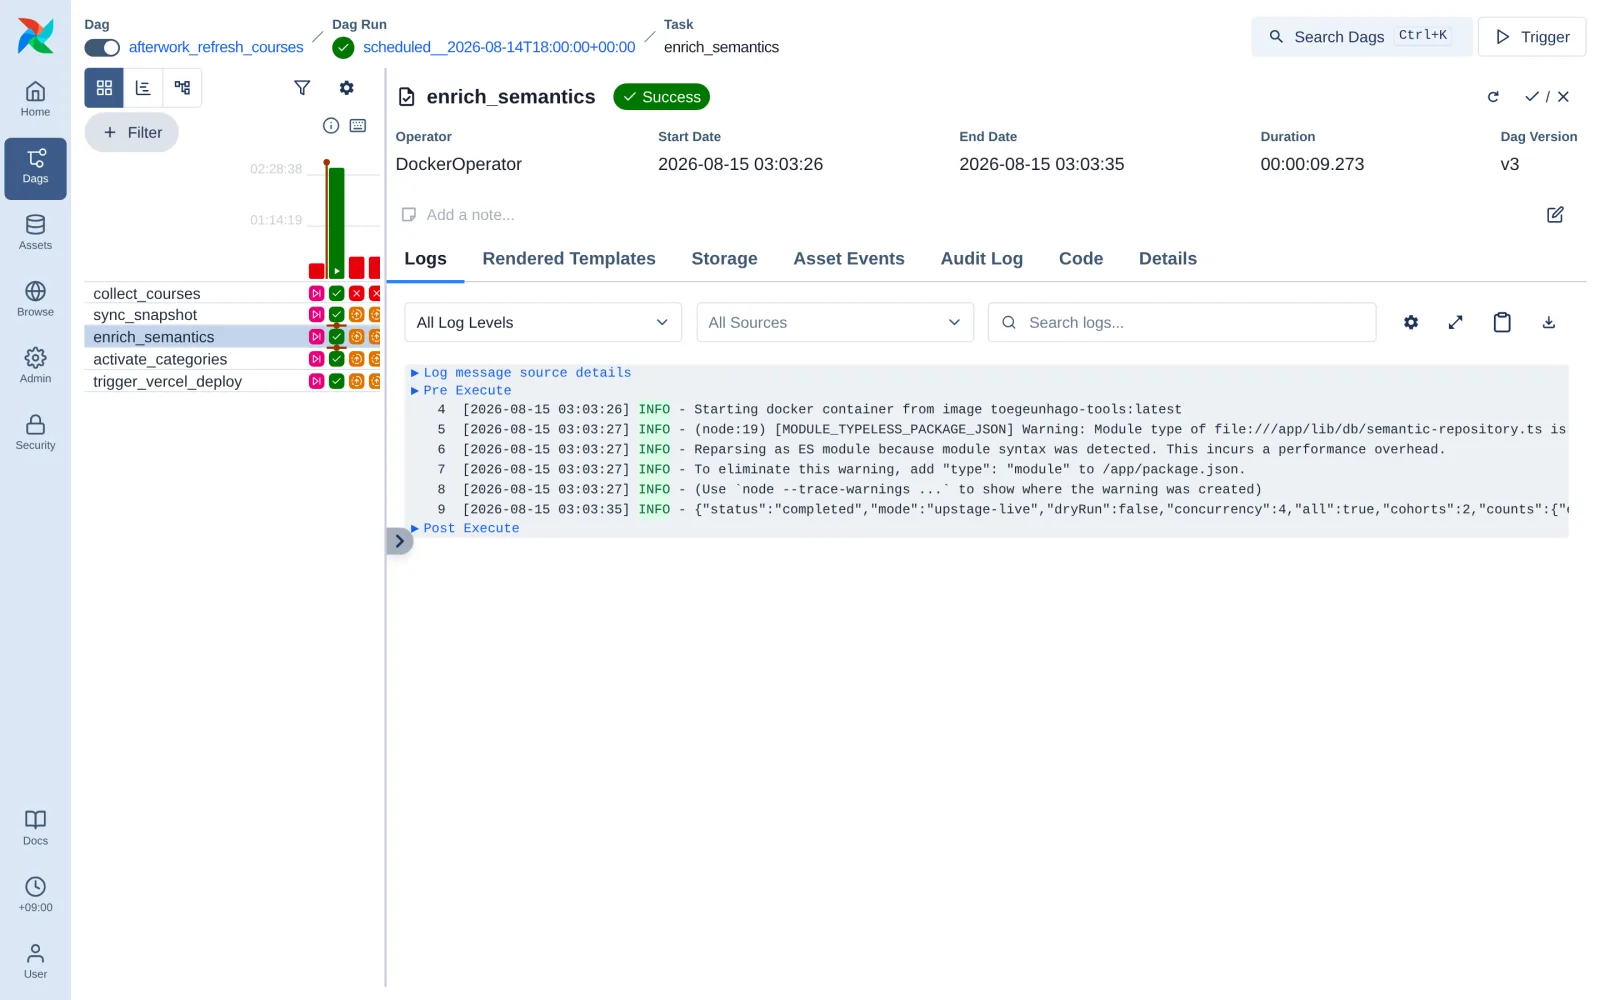Expand the logs to fullscreen
Viewport: 1600px width, 1000px height.
click(x=1456, y=322)
